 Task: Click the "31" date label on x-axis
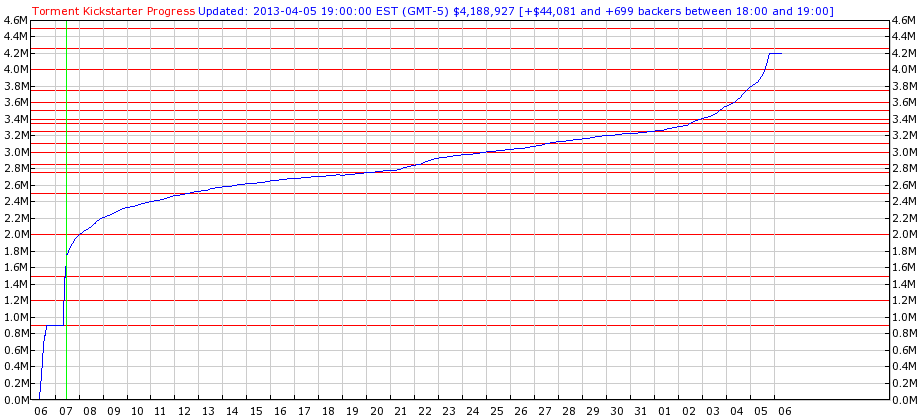(x=640, y=411)
